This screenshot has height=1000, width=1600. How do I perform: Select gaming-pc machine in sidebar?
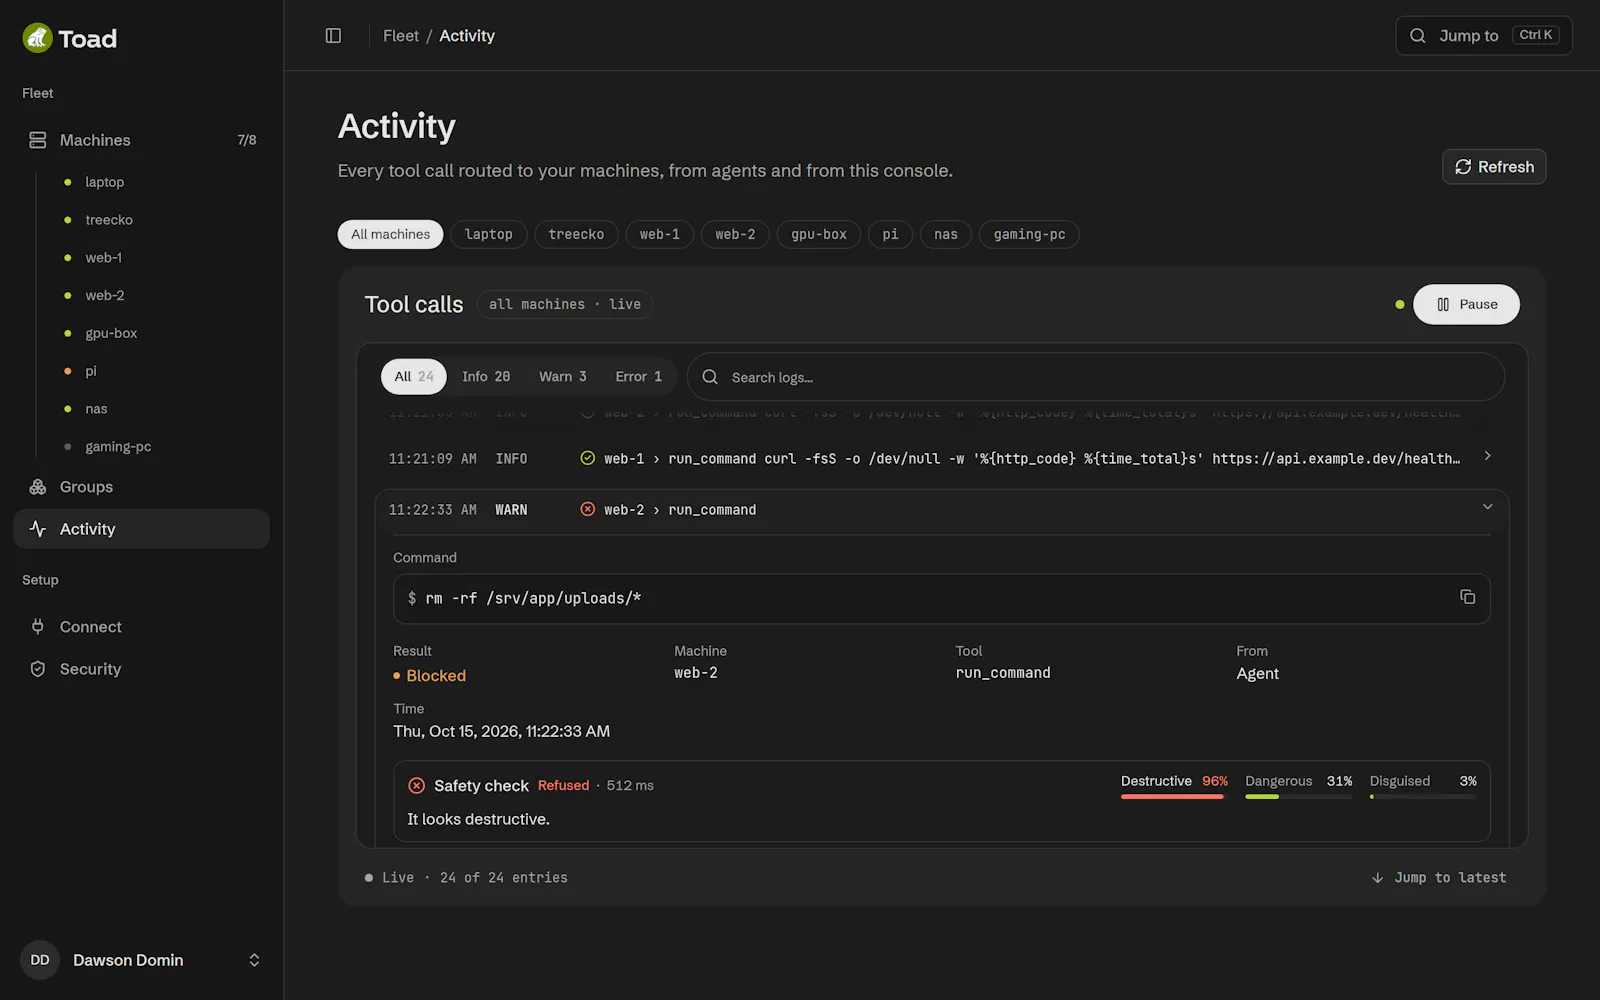click(118, 447)
